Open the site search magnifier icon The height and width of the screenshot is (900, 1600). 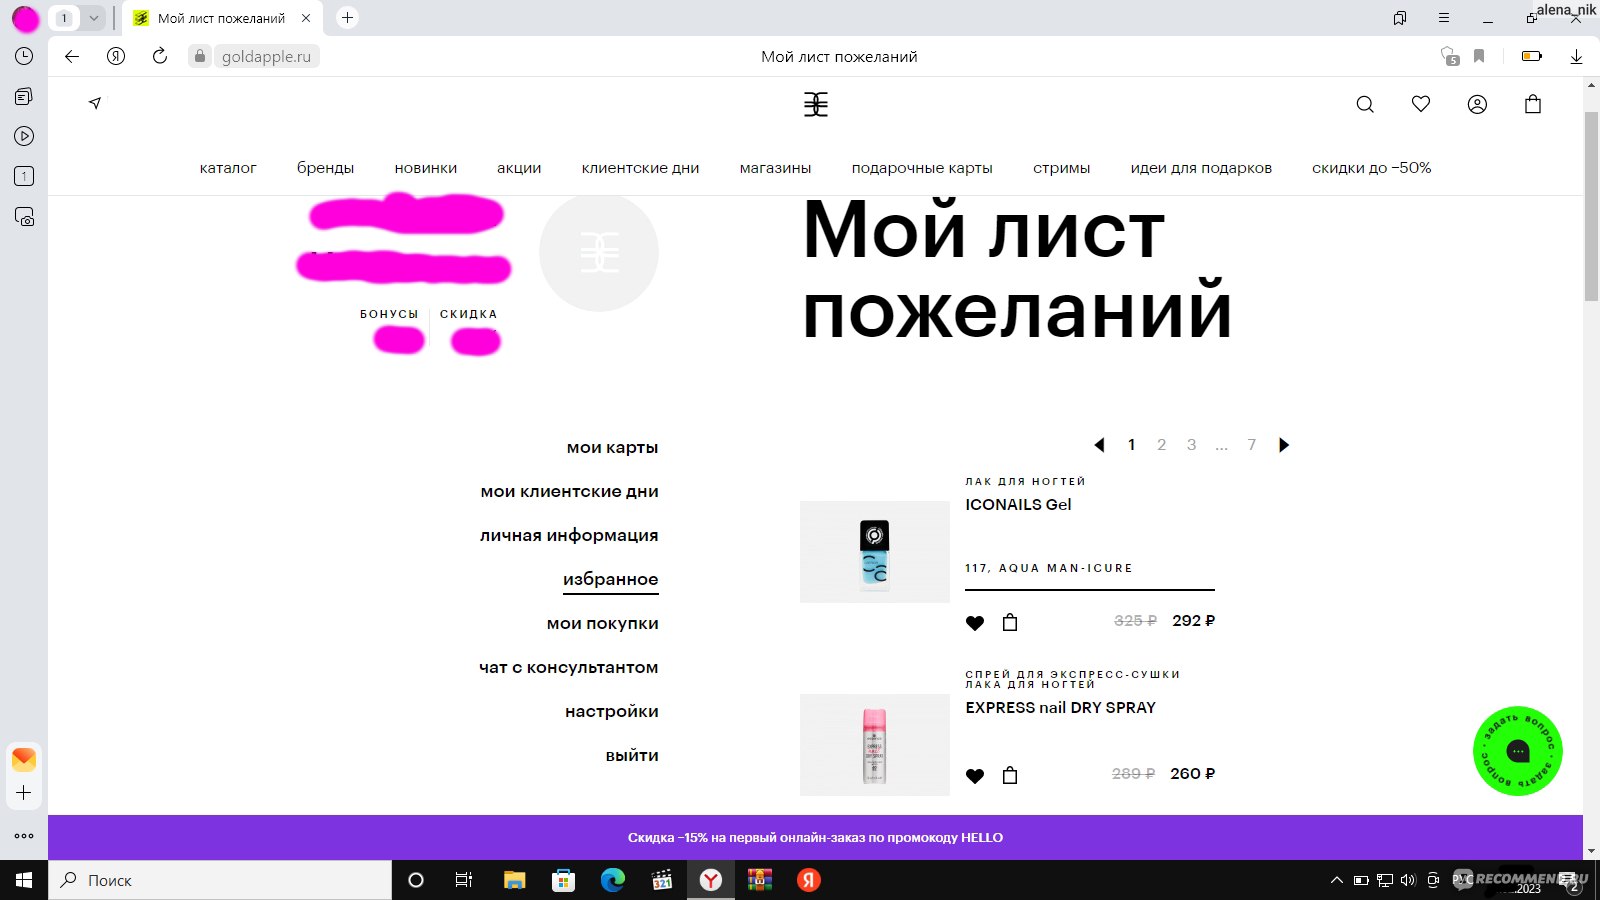click(1365, 104)
